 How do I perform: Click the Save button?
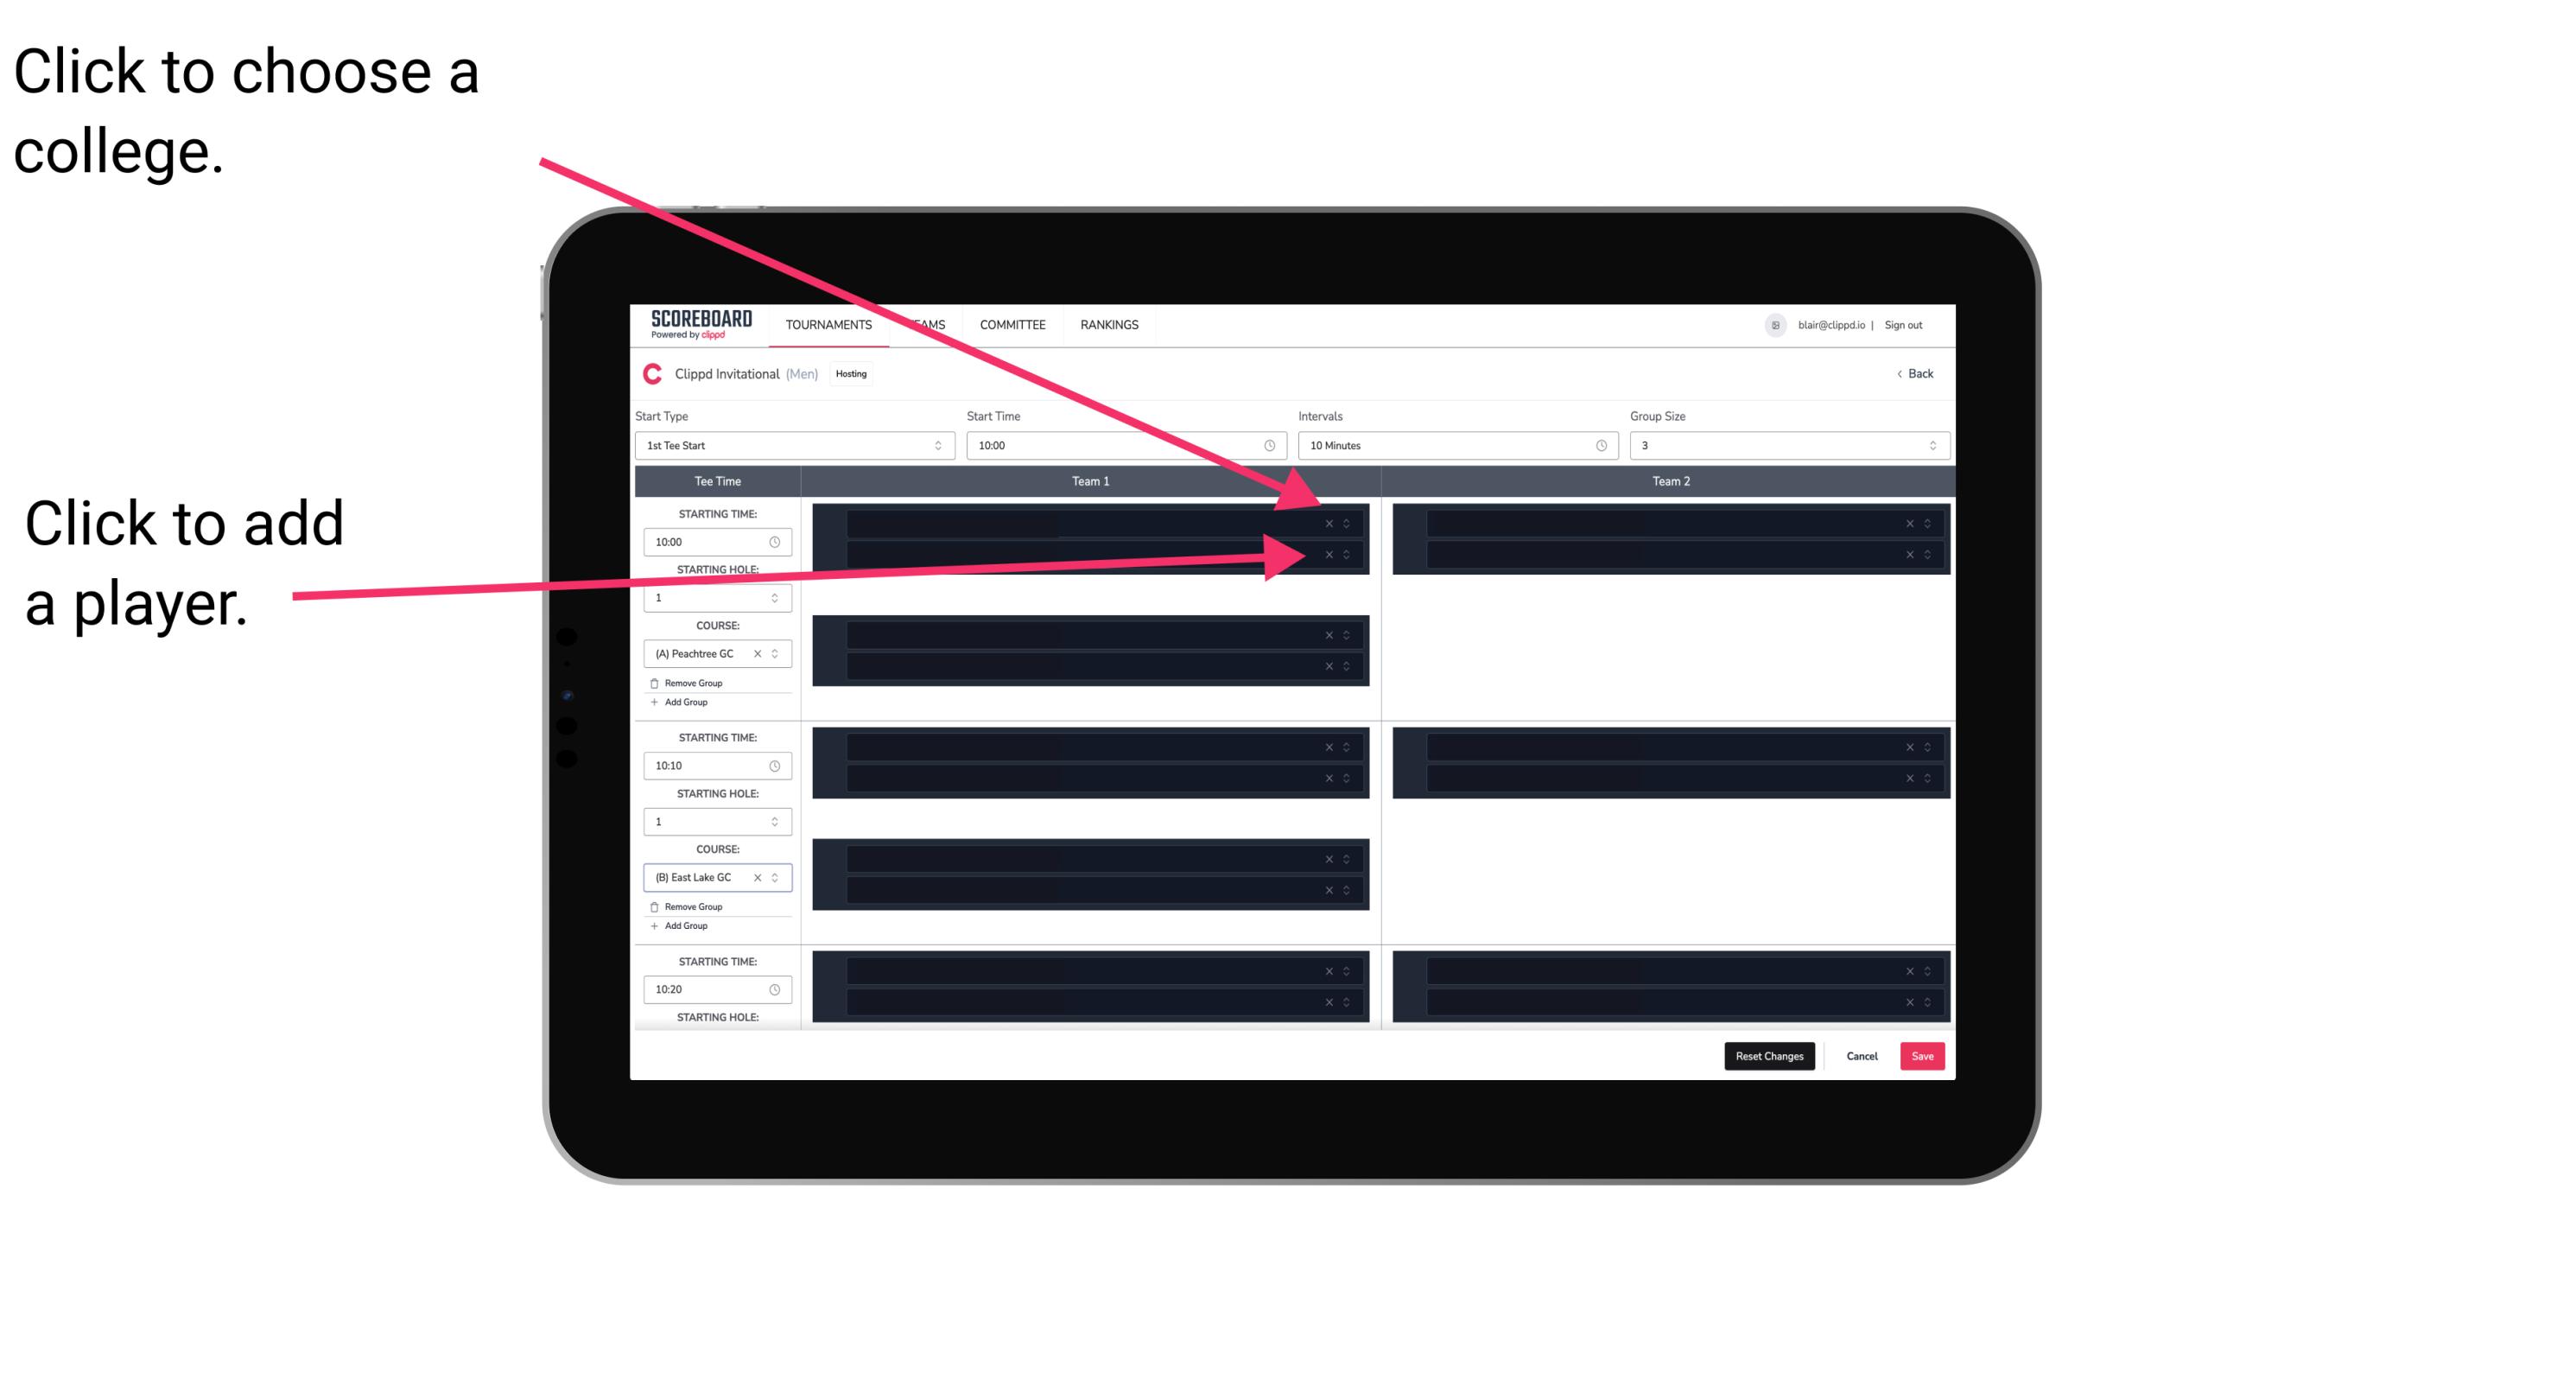(x=1923, y=1055)
